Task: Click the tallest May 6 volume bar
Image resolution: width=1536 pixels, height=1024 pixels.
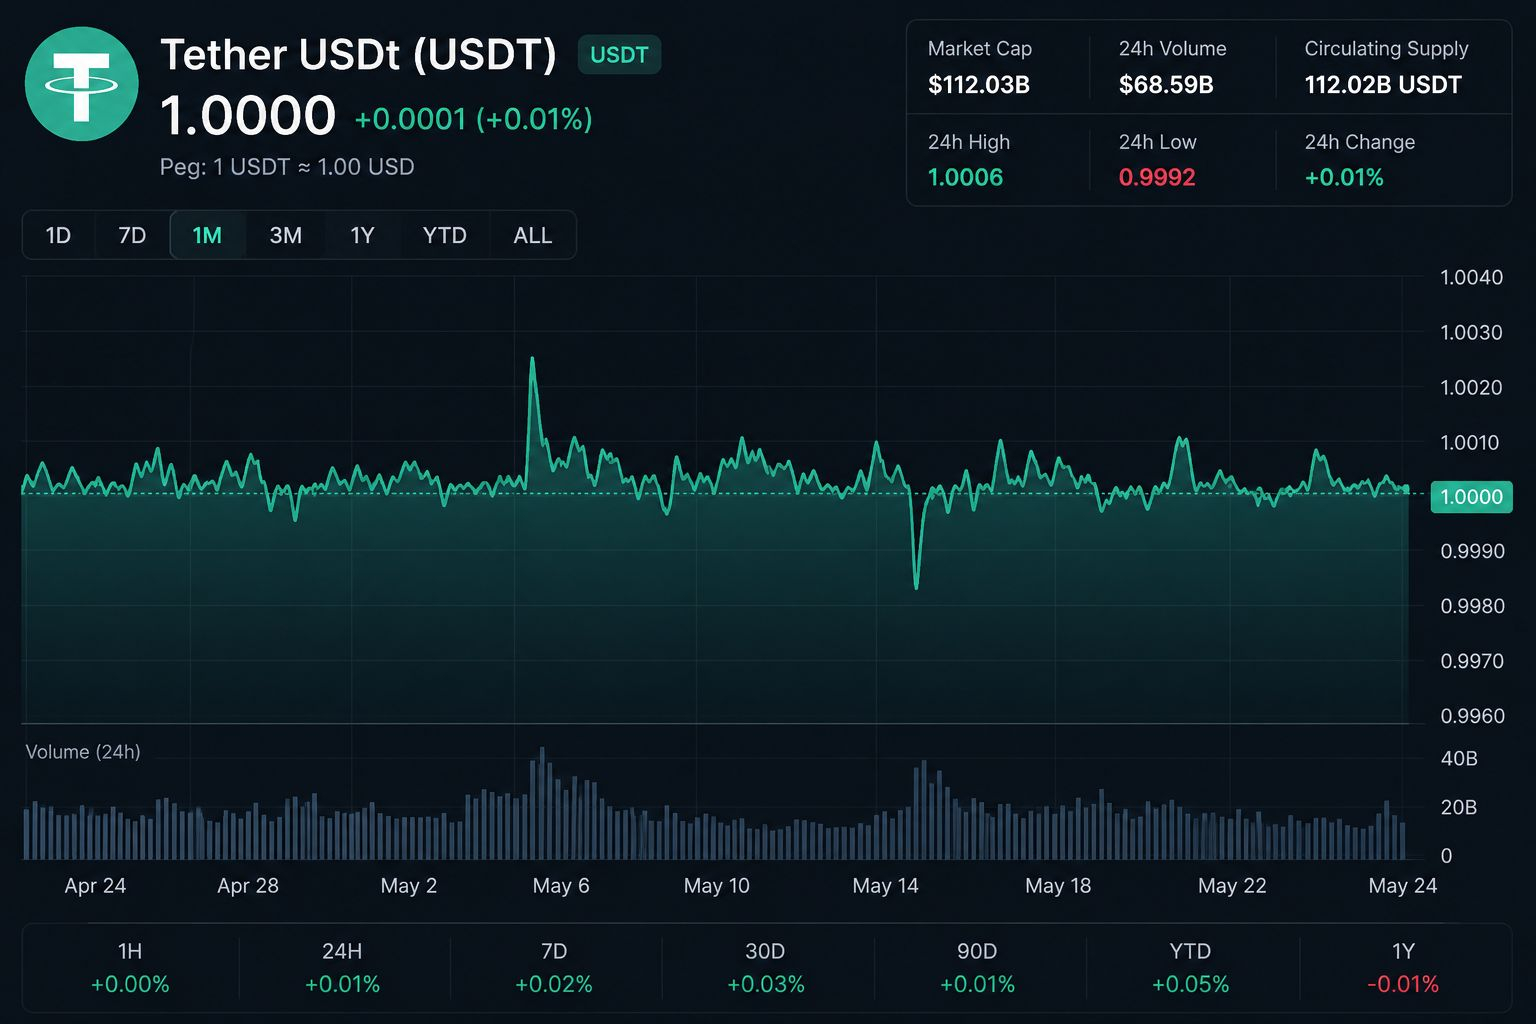Action: click(x=542, y=803)
